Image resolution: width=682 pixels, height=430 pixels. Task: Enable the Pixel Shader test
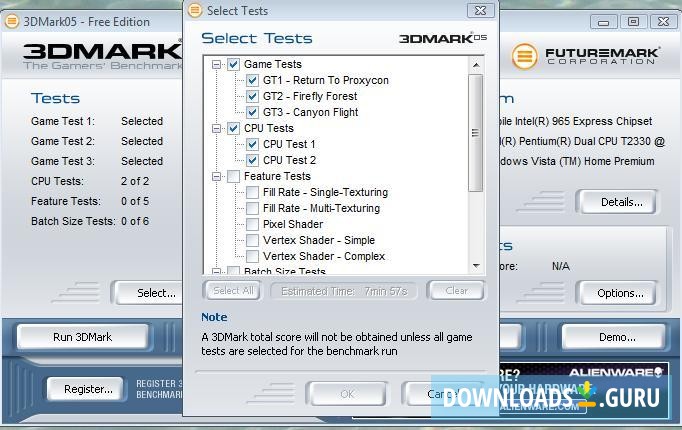[252, 224]
